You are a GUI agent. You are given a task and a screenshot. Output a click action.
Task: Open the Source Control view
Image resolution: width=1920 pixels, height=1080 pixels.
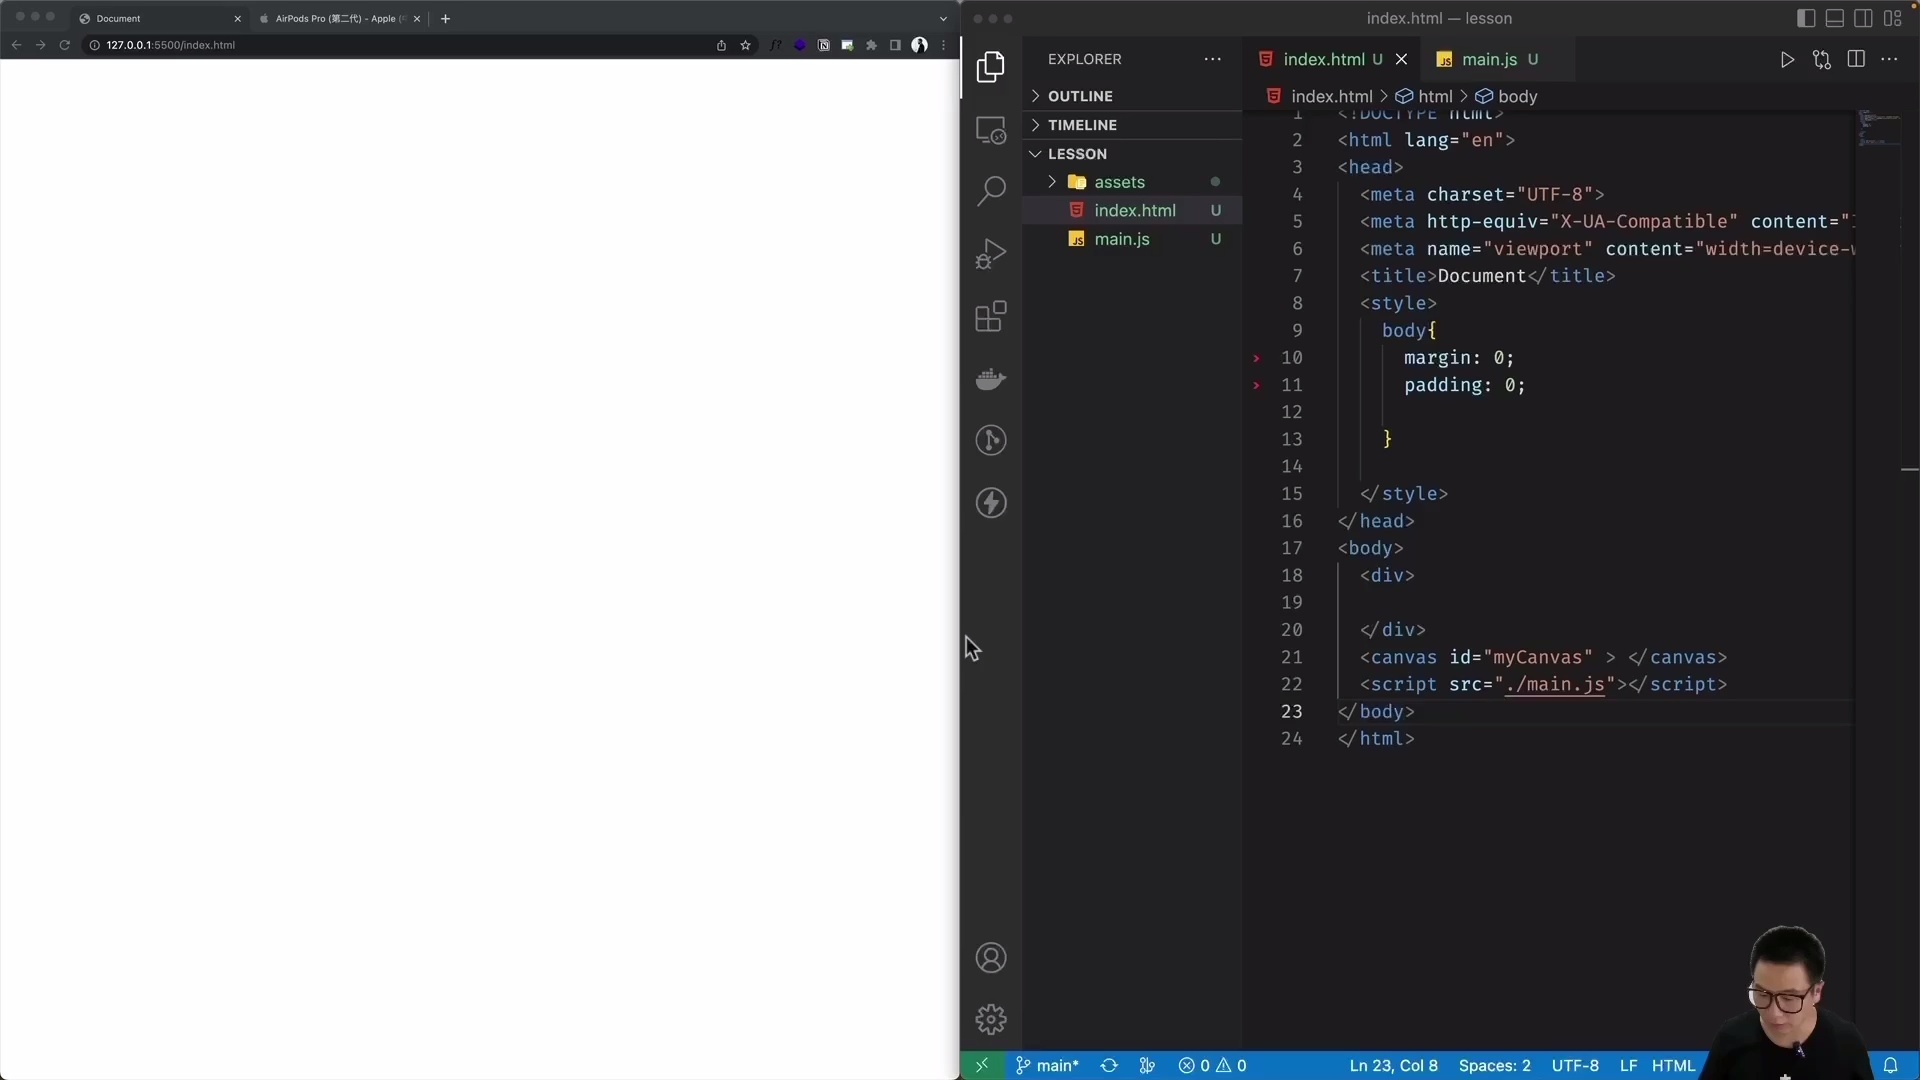point(991,440)
